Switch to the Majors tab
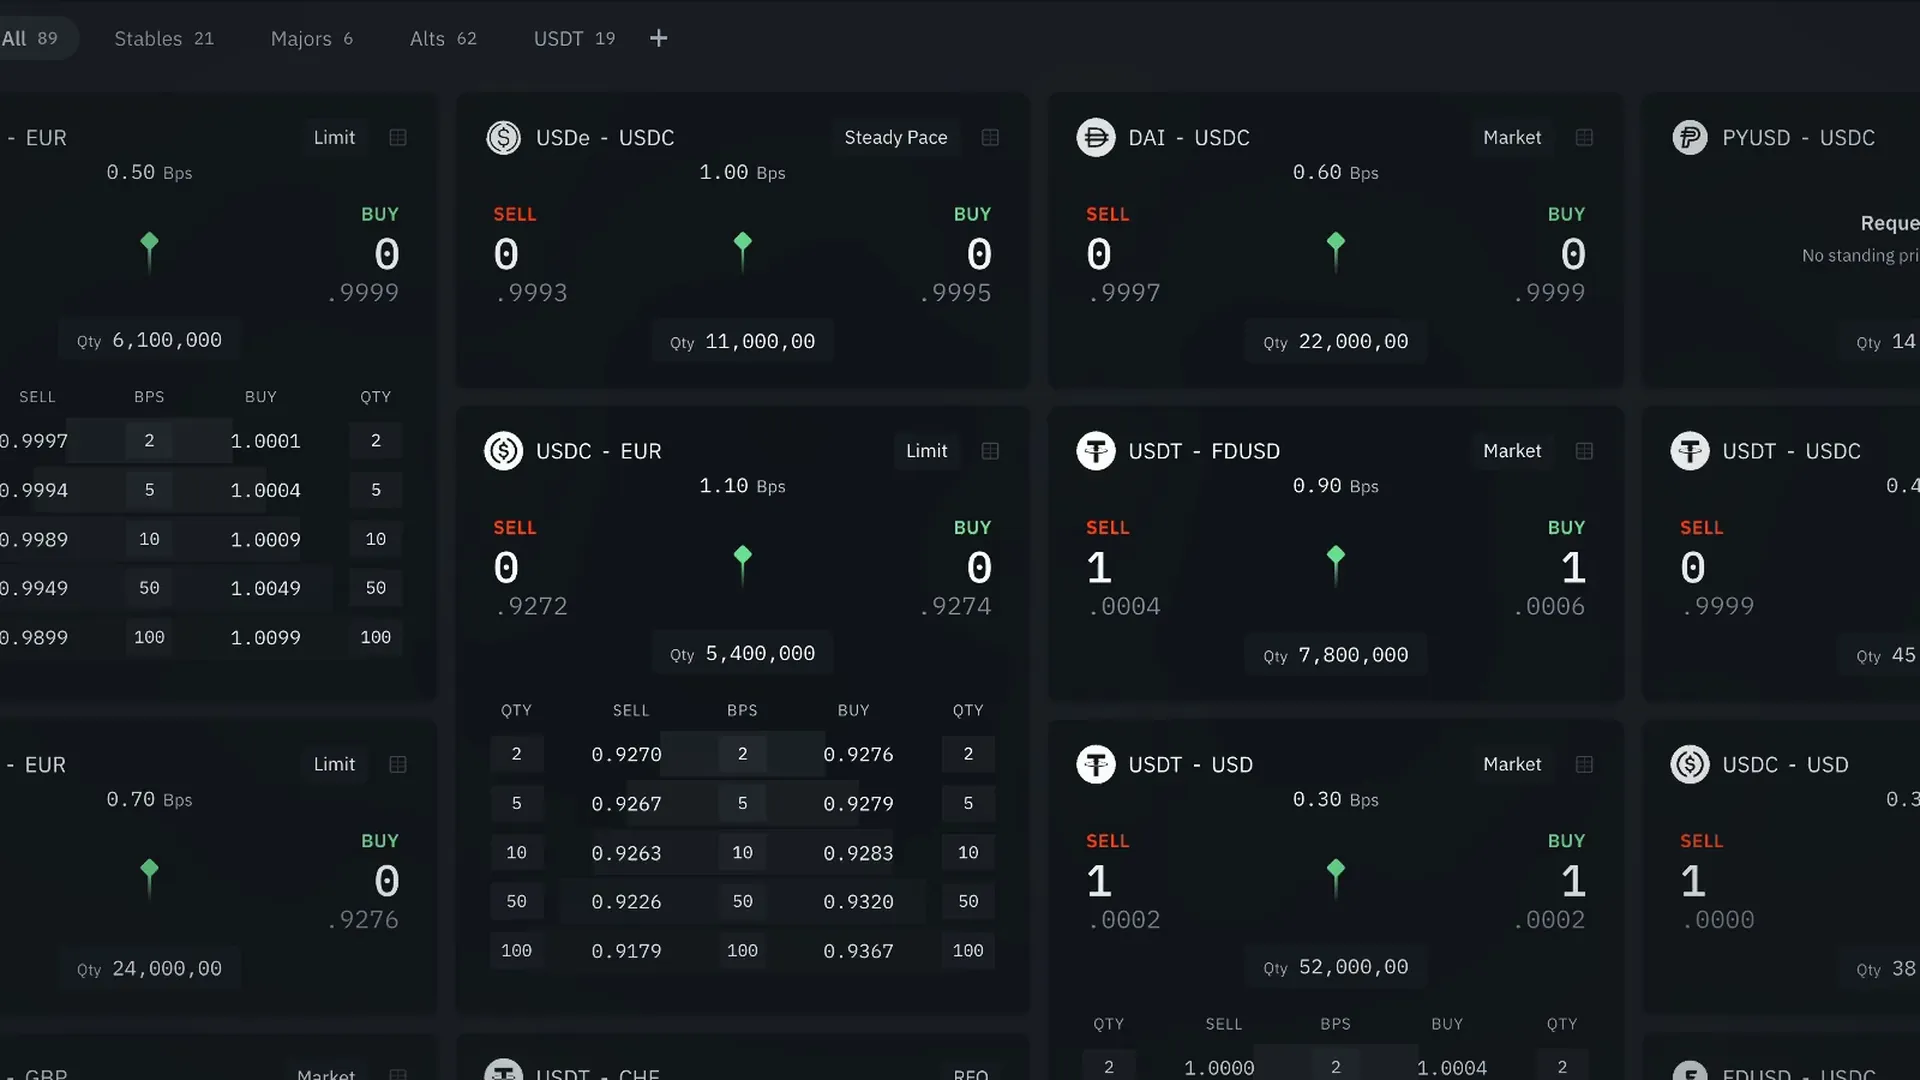This screenshot has width=1920, height=1080. (x=312, y=38)
